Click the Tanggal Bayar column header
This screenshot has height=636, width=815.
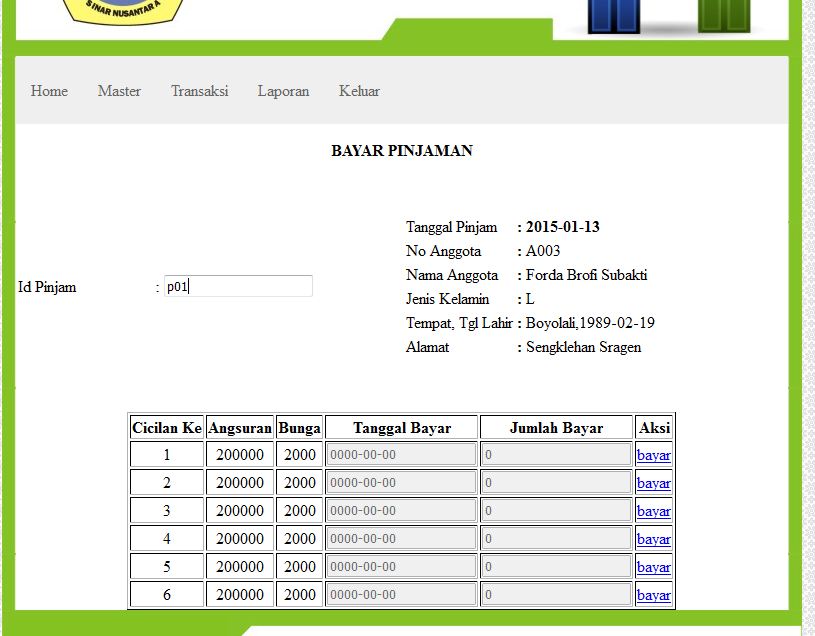pos(400,427)
